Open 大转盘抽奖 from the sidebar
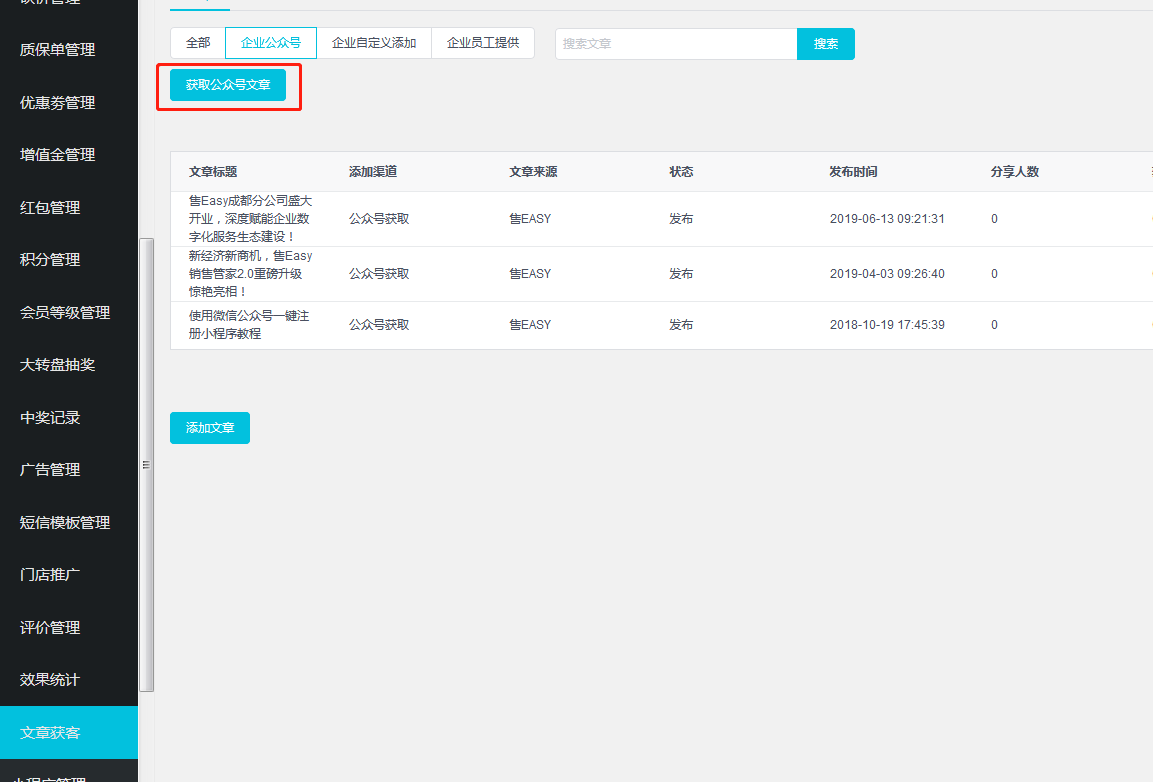 coord(58,365)
